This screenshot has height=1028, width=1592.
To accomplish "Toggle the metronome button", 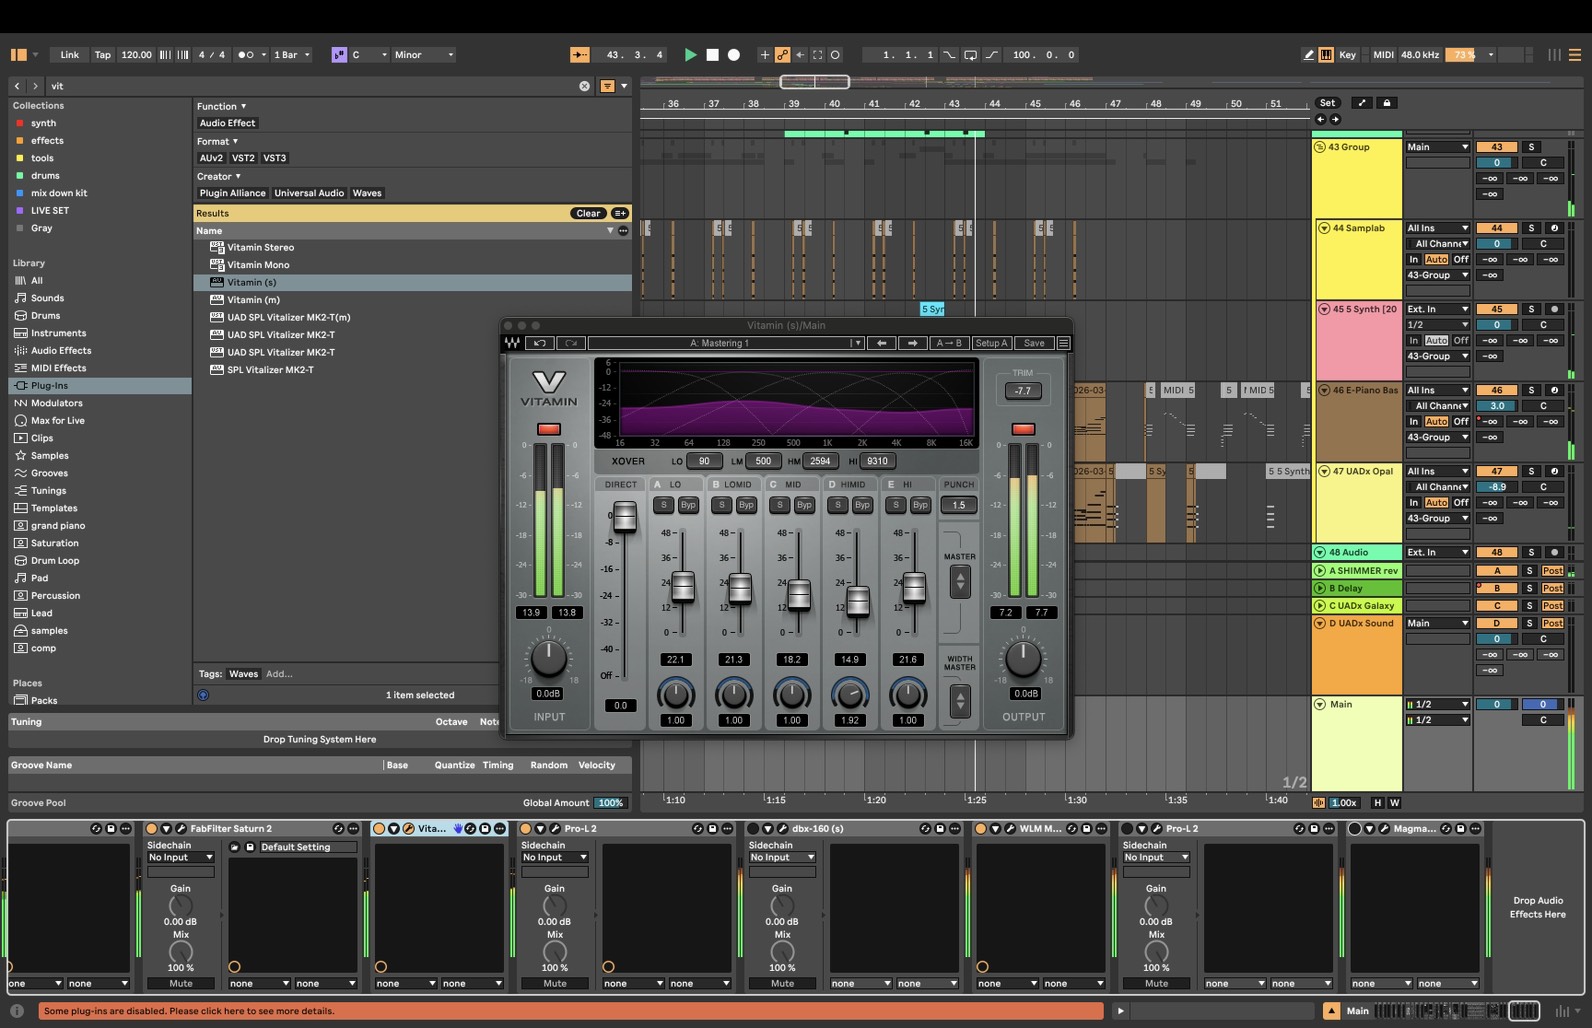I will [246, 55].
